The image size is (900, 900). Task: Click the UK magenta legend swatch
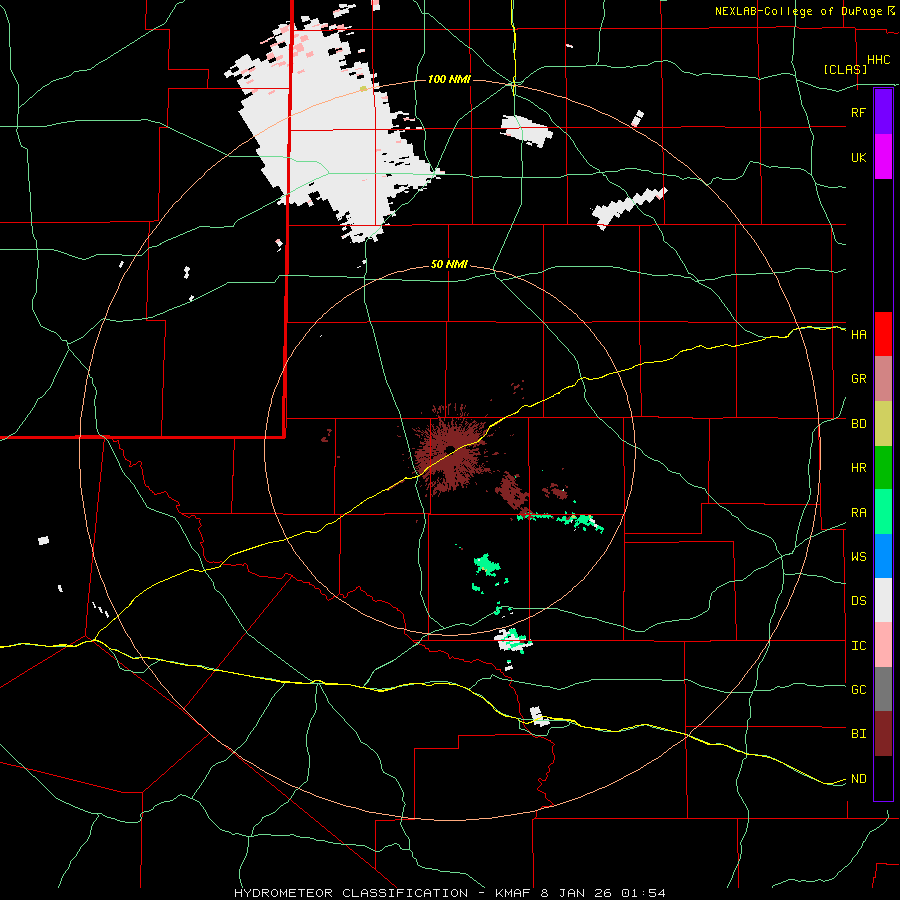pyautogui.click(x=883, y=157)
